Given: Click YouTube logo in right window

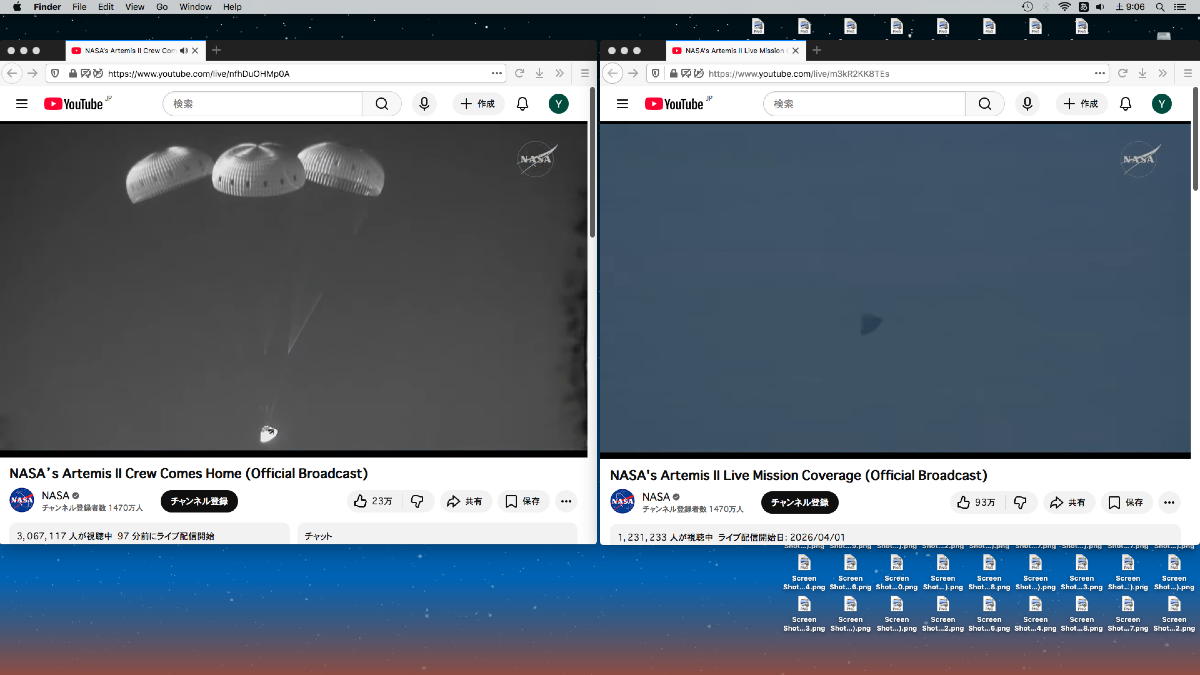Looking at the screenshot, I should pos(674,104).
